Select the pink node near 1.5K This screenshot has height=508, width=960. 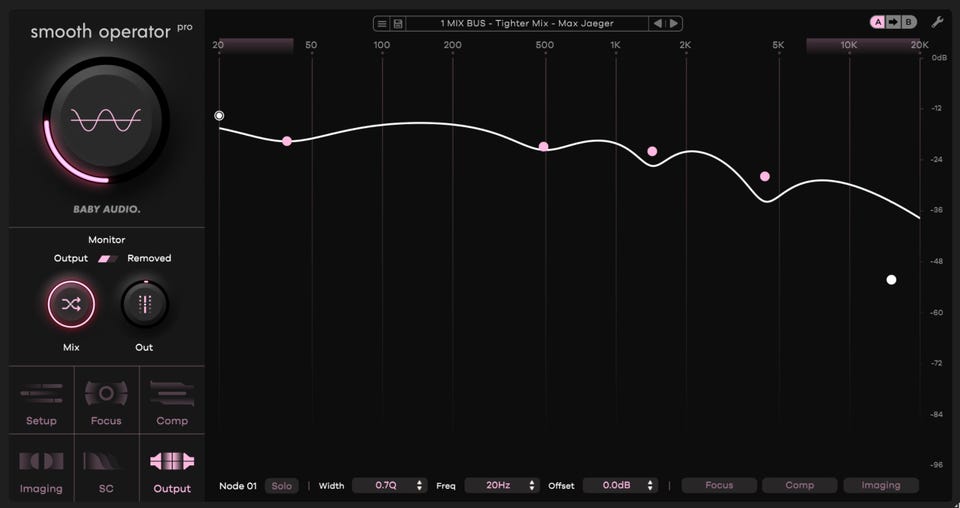[x=653, y=151]
